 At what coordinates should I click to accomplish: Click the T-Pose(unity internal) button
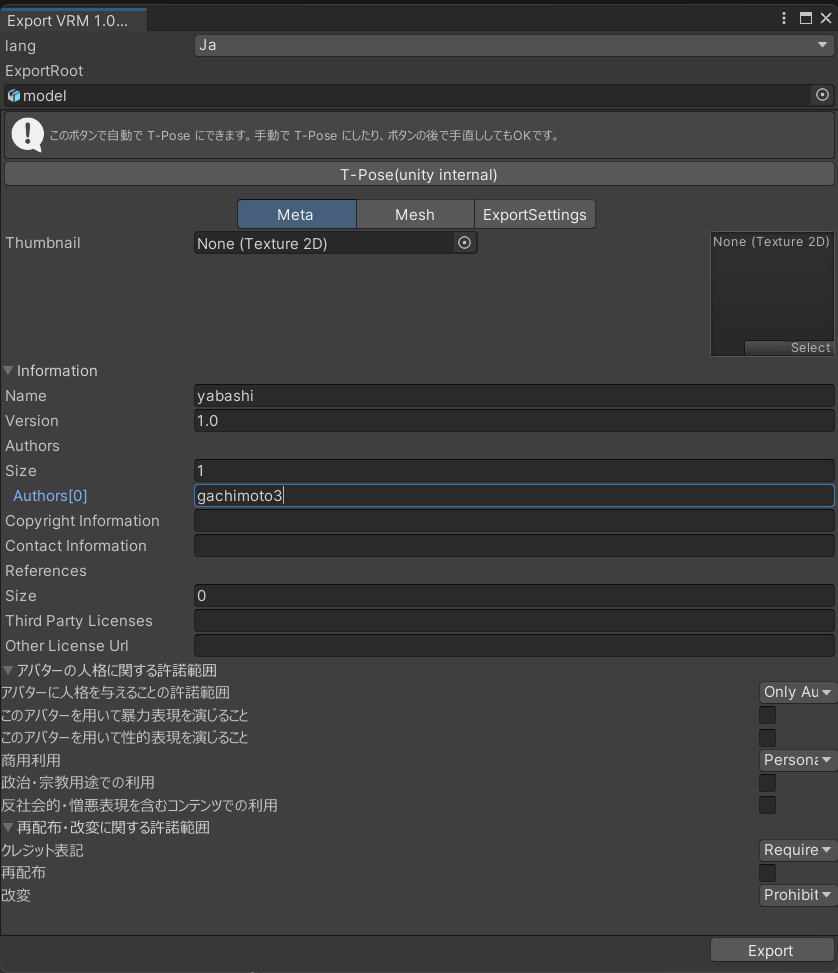pyautogui.click(x=419, y=173)
